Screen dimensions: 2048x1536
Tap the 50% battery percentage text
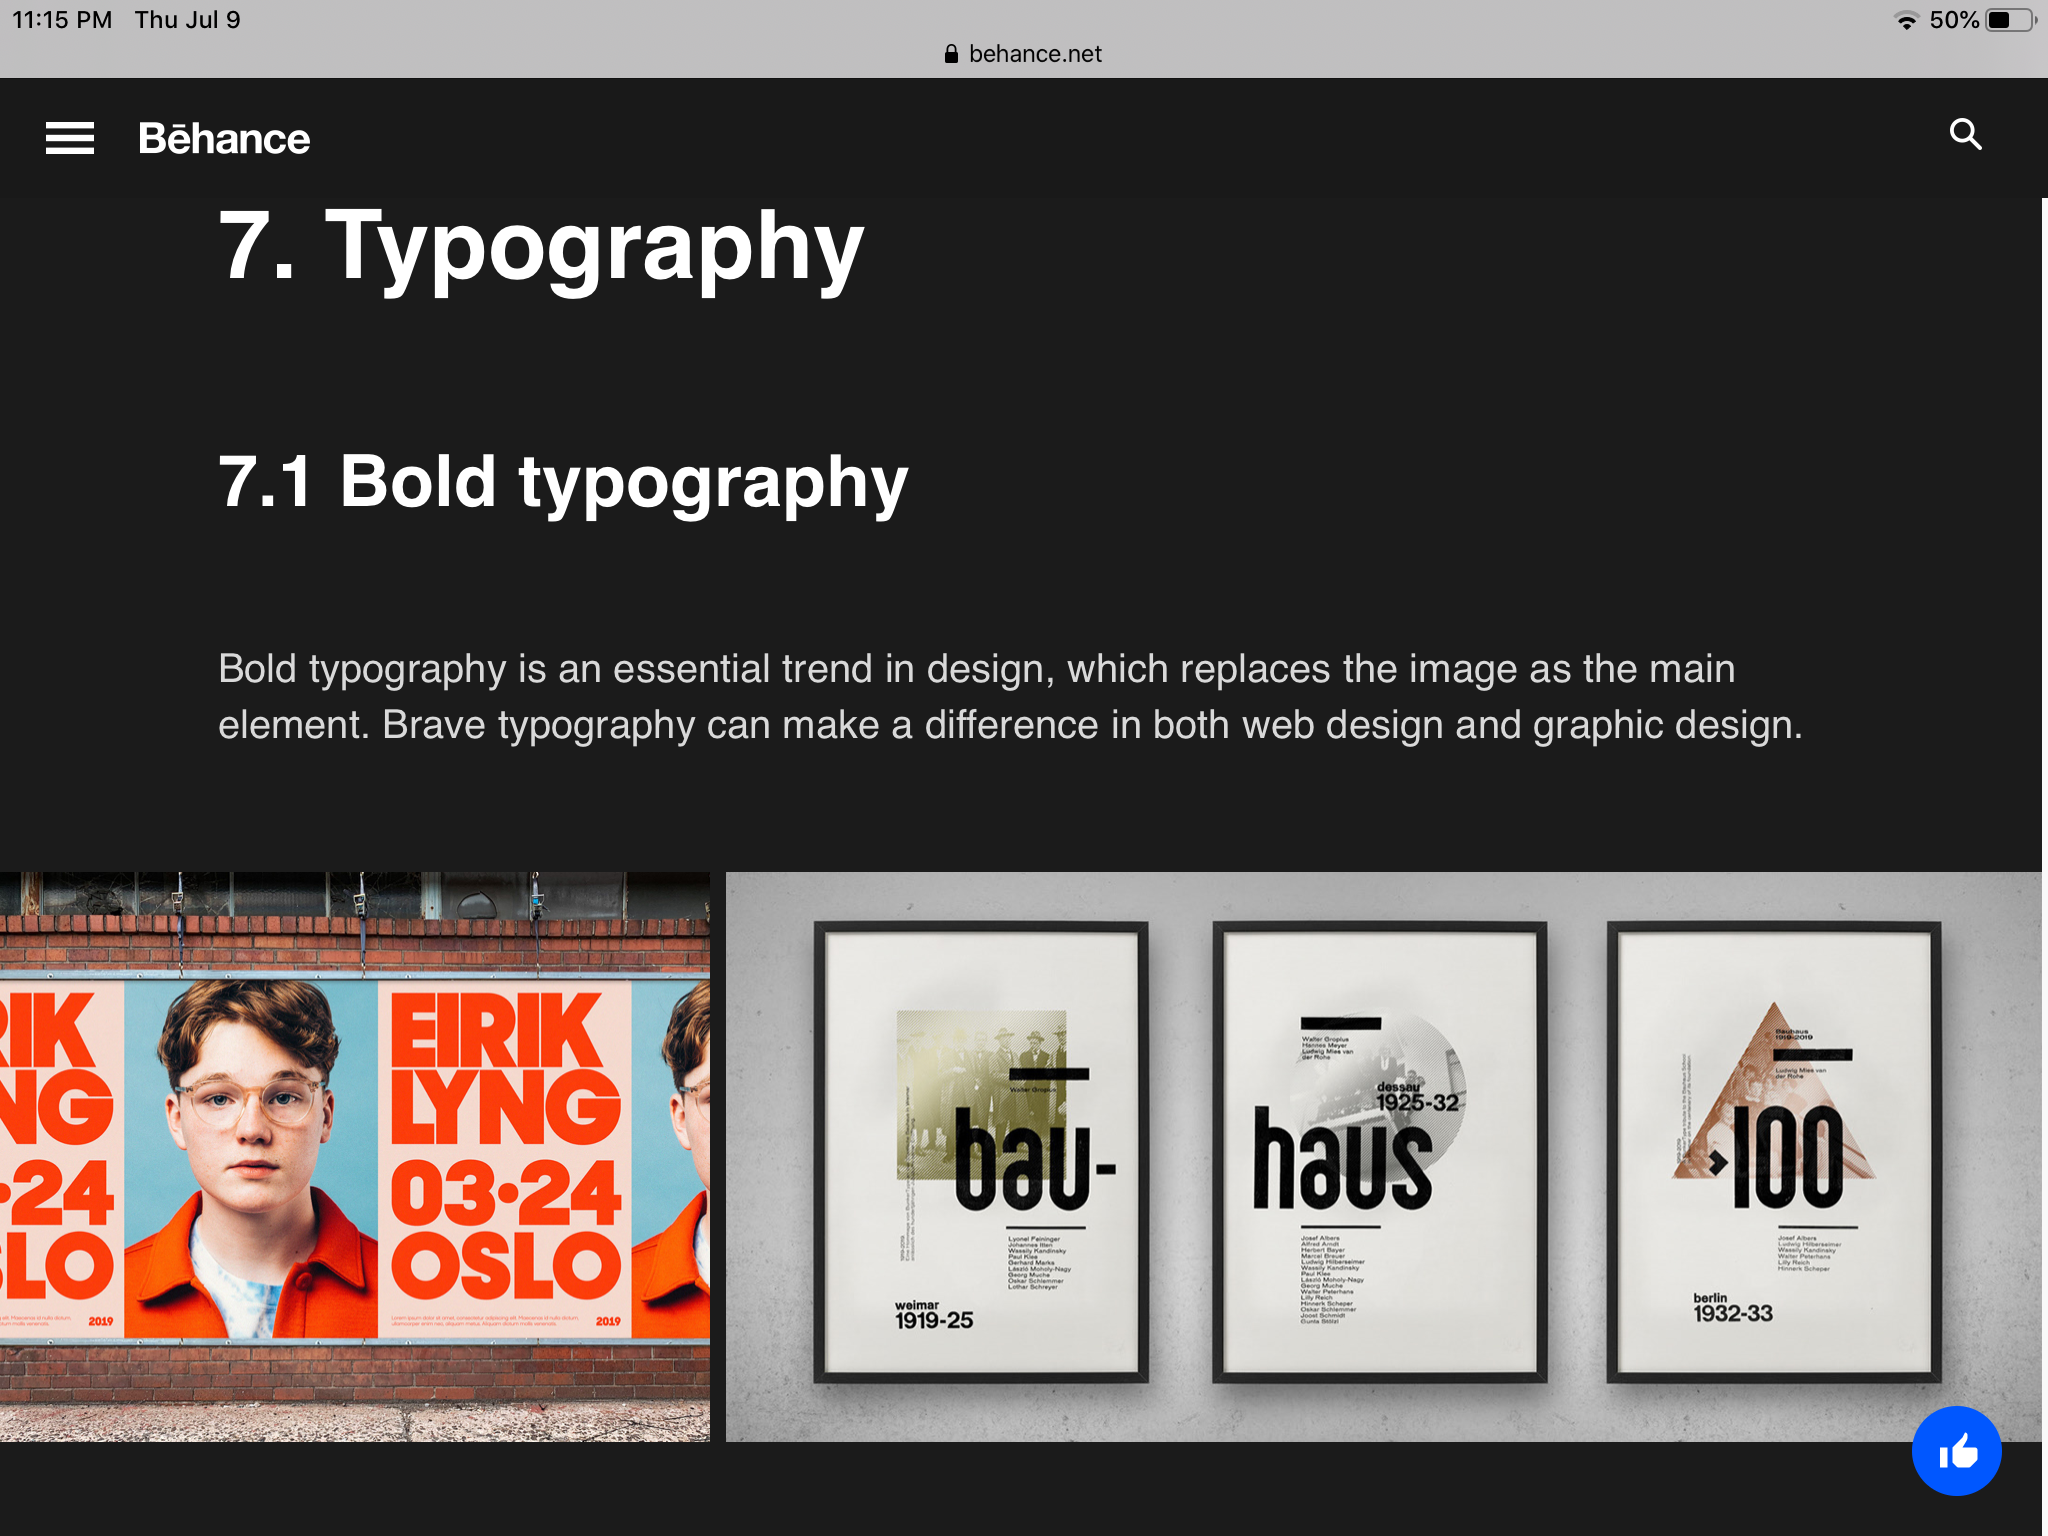pyautogui.click(x=1953, y=20)
